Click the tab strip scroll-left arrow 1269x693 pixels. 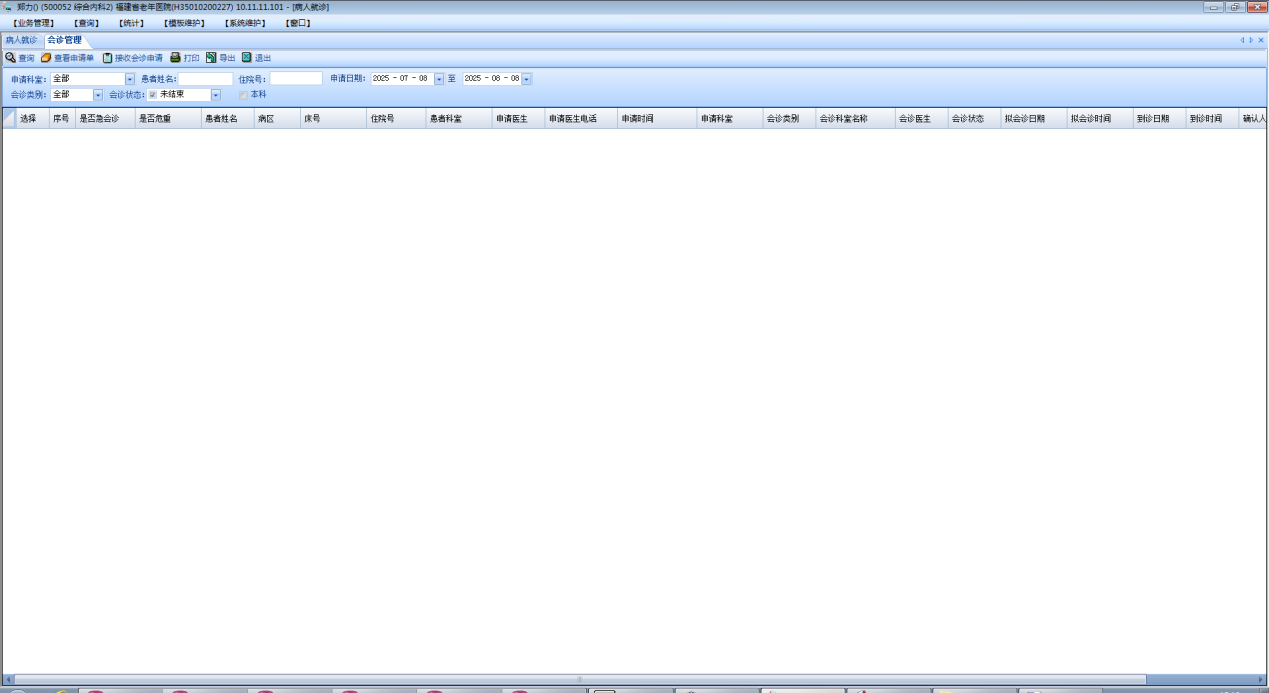1242,40
